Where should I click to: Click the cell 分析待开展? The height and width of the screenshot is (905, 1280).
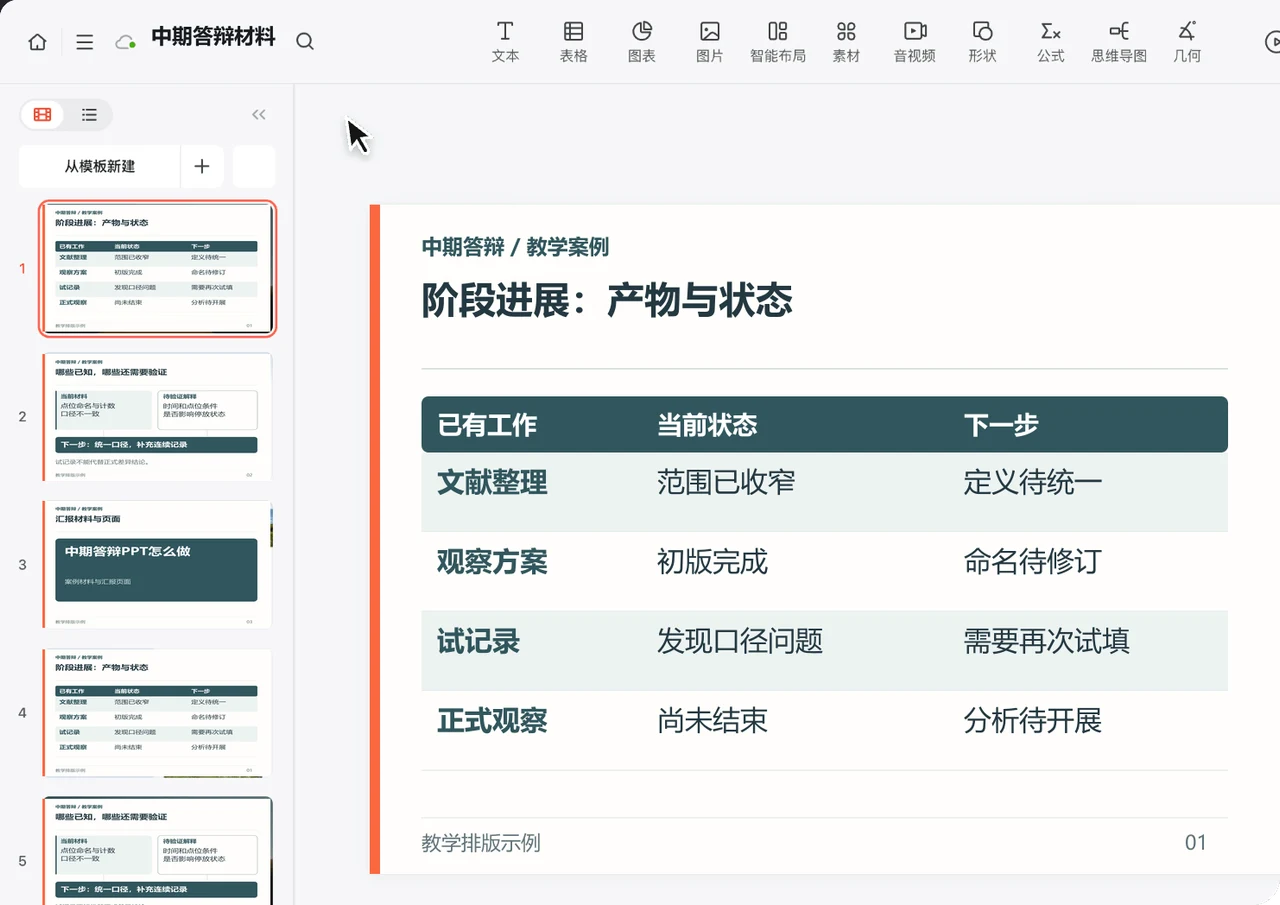coord(1033,720)
